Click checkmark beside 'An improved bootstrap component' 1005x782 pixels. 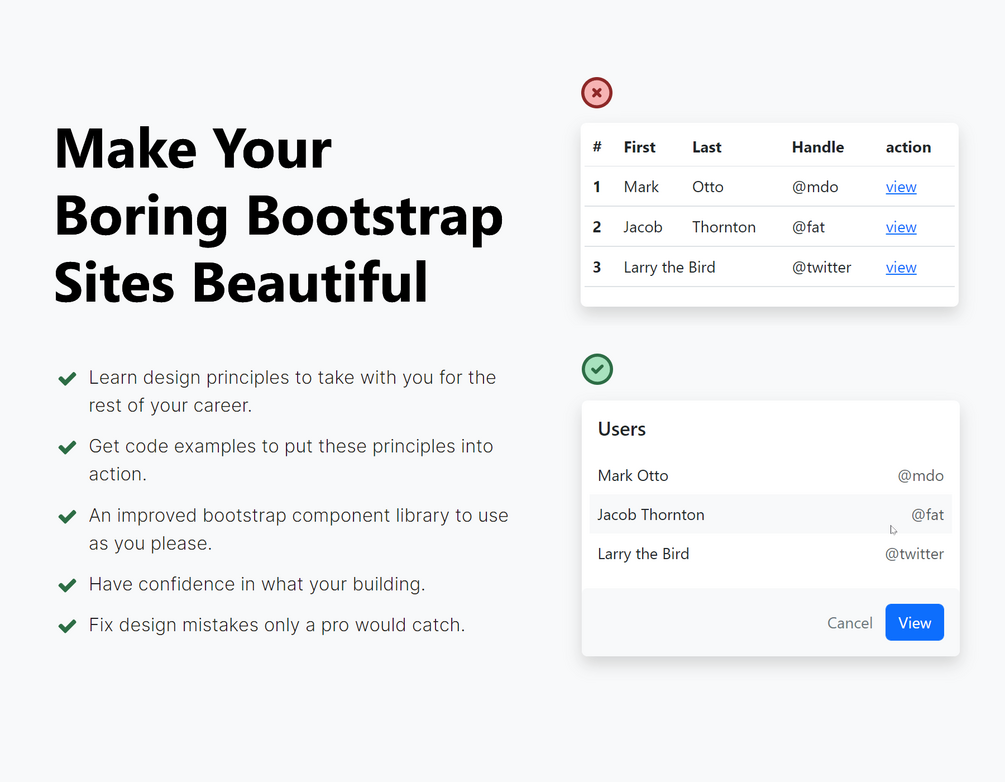pos(67,517)
